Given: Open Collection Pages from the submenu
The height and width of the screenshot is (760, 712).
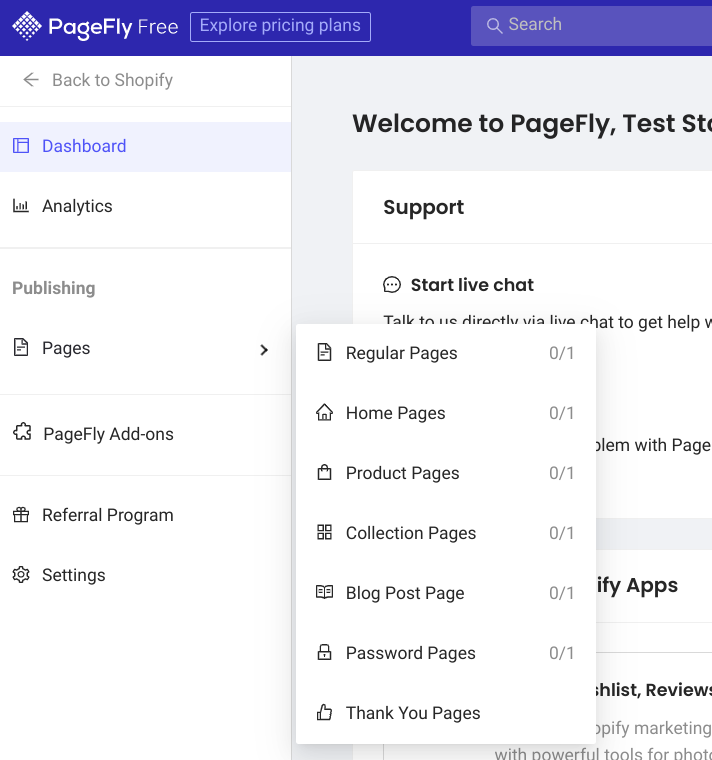Looking at the screenshot, I should click(x=411, y=533).
